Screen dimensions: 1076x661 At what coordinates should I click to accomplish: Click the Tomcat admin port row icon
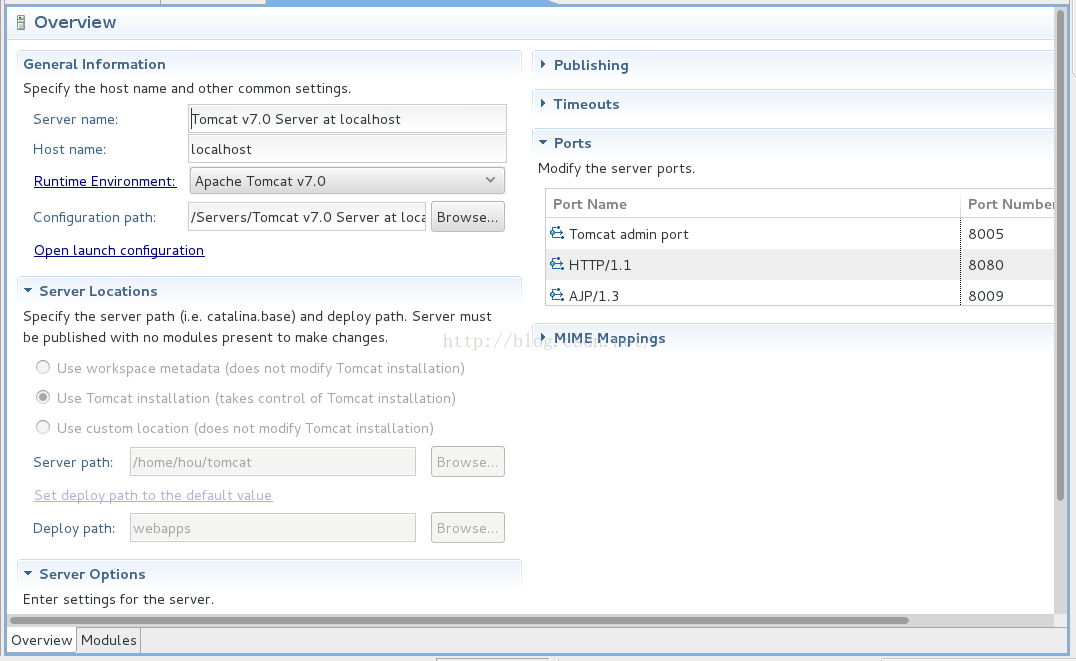pos(557,233)
